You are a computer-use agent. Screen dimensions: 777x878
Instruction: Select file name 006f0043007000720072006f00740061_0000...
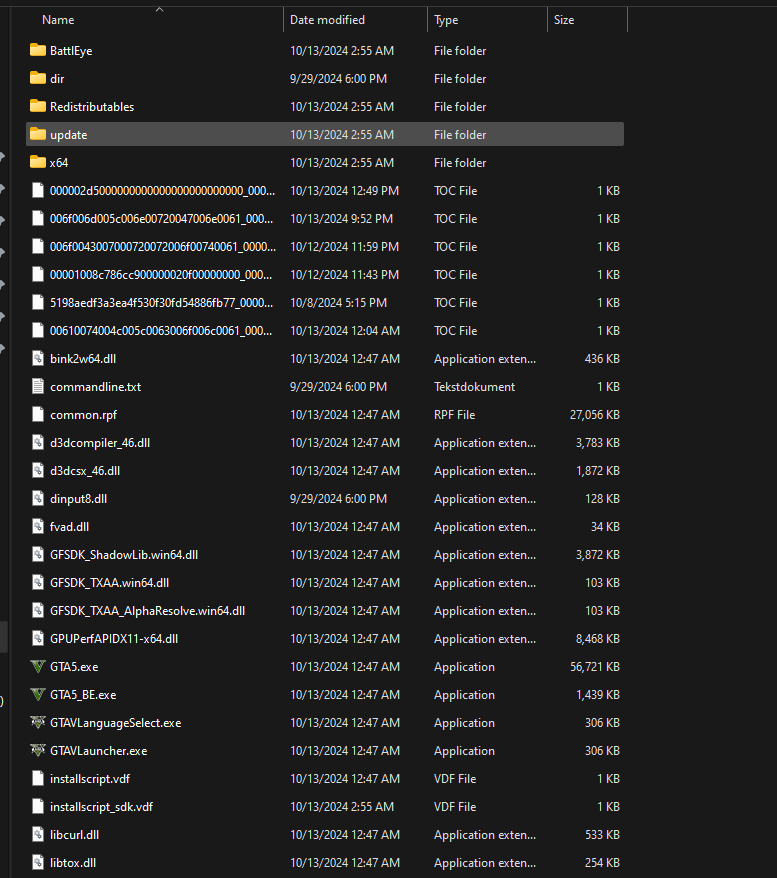pos(163,247)
